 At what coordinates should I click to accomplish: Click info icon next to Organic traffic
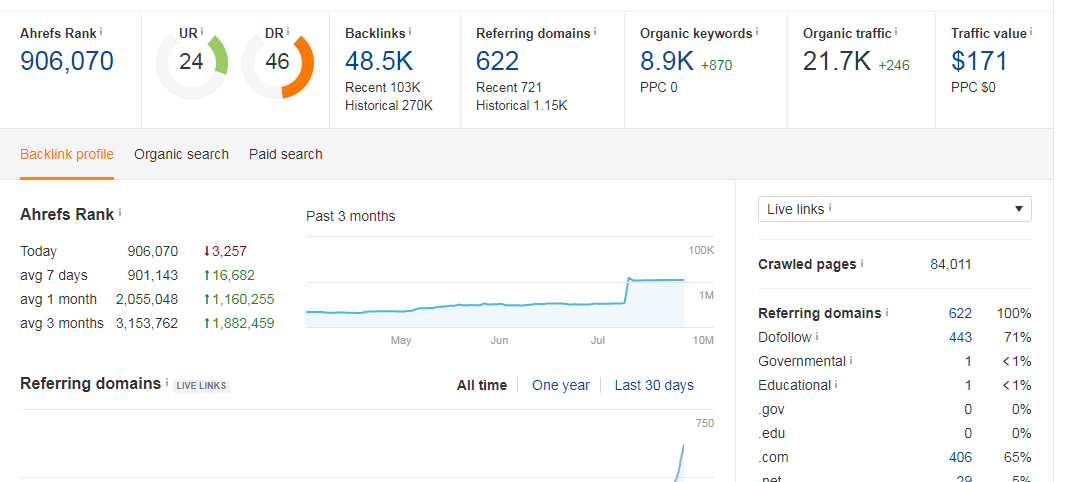coord(896,32)
